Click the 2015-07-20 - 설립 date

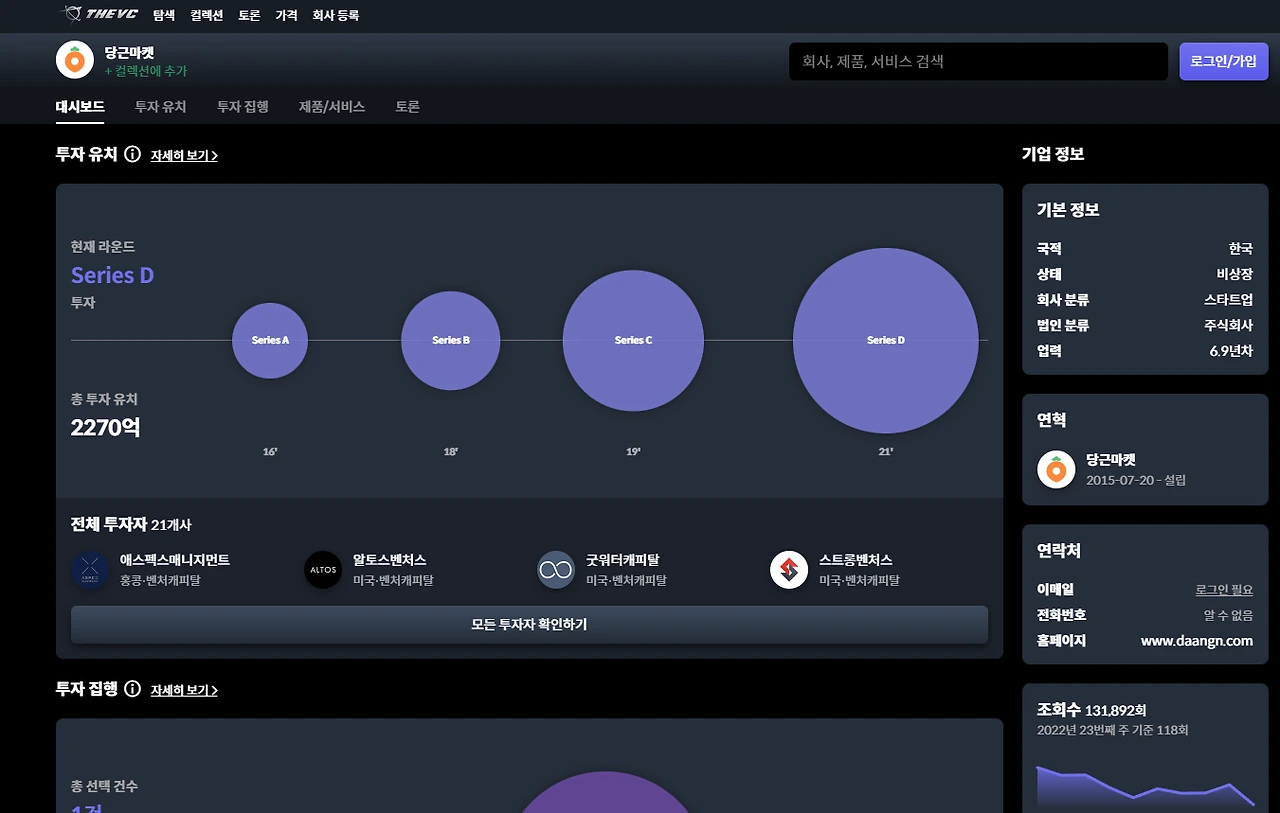(1136, 480)
